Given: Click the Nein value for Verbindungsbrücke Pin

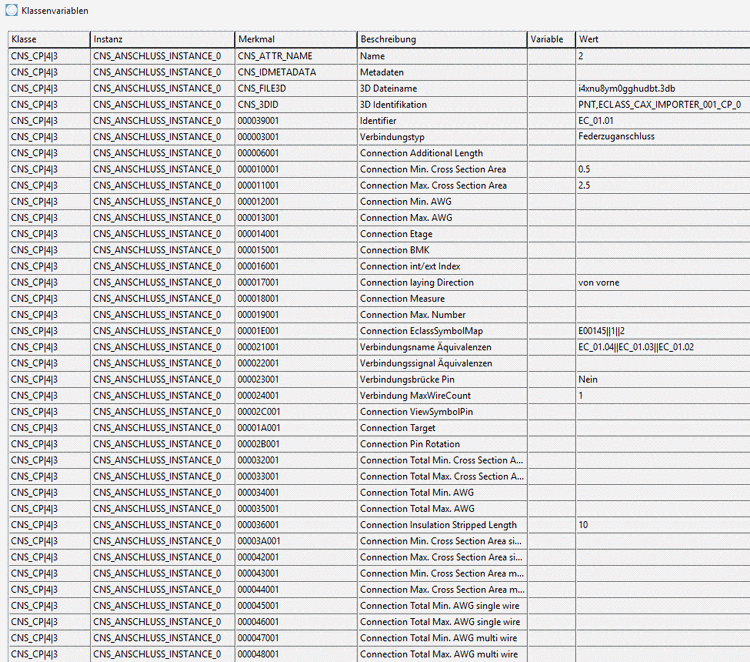Looking at the screenshot, I should 588,380.
